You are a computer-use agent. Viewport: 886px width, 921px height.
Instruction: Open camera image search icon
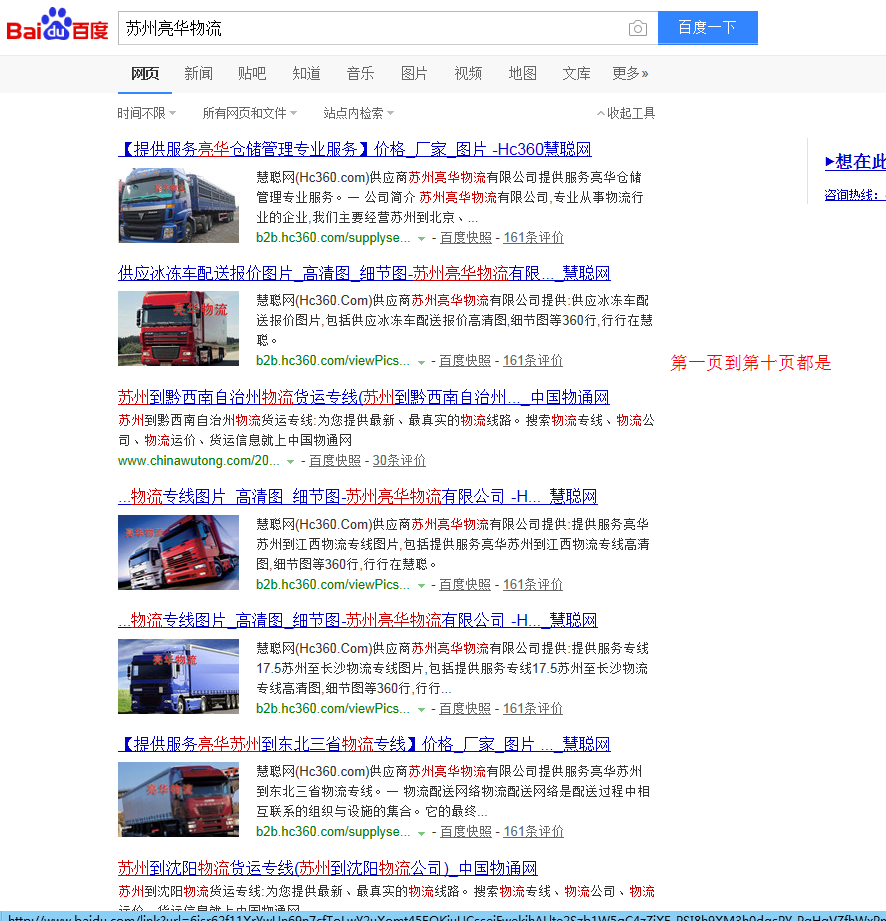pyautogui.click(x=637, y=28)
